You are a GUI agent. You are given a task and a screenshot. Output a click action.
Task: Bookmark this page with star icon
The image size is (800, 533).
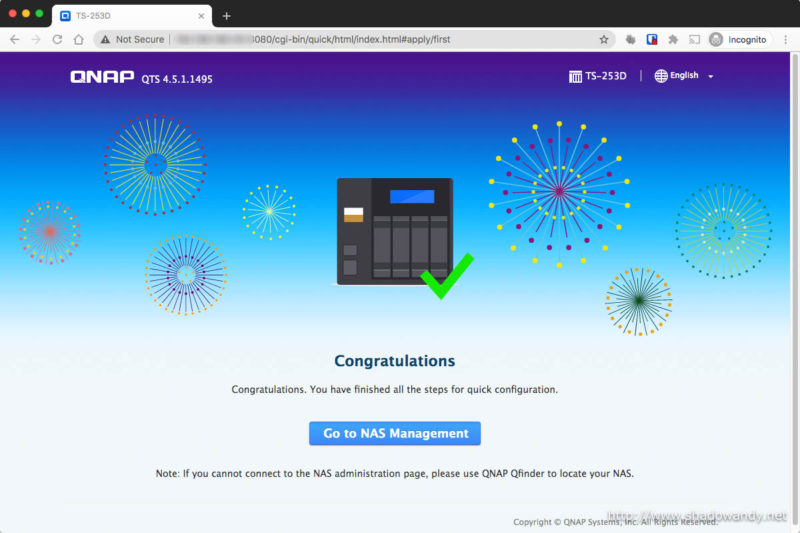(604, 39)
